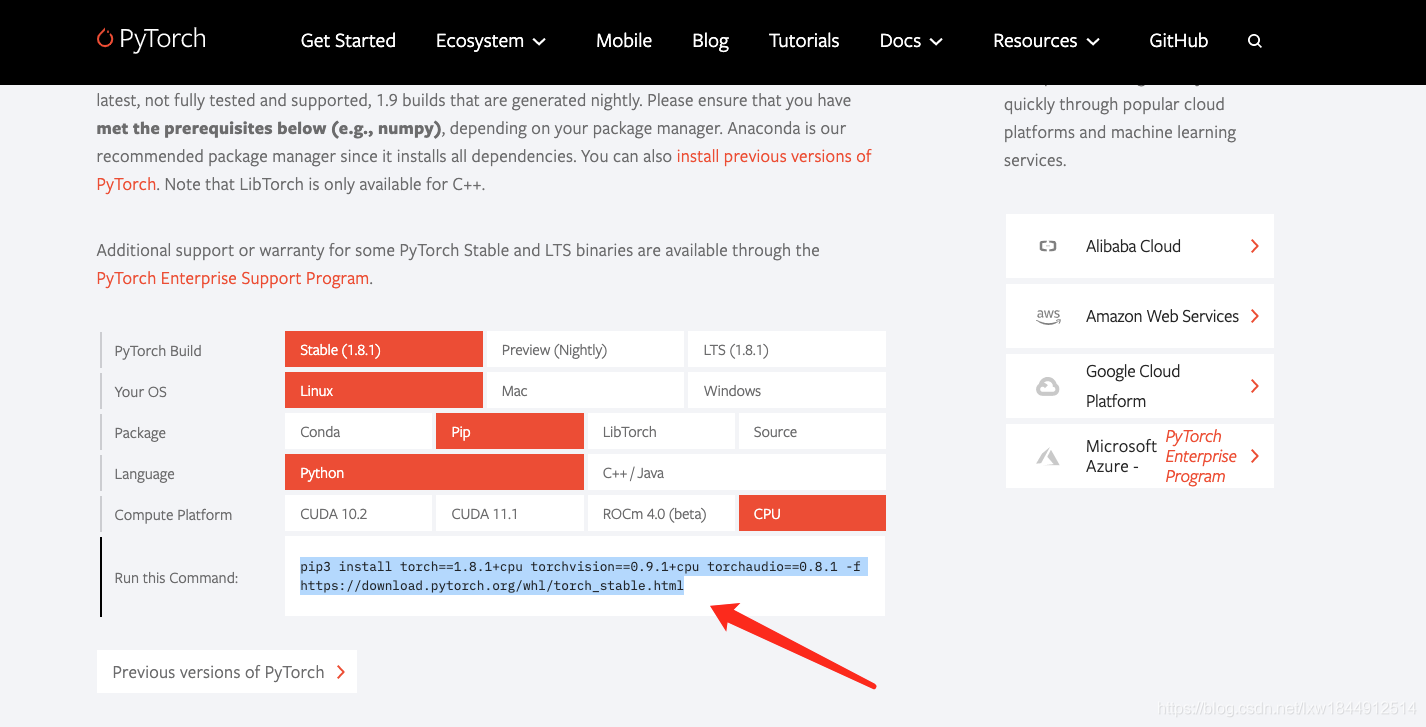Screen dimensions: 1426x727
Task: Choose C++ / Java language
Action: click(737, 473)
